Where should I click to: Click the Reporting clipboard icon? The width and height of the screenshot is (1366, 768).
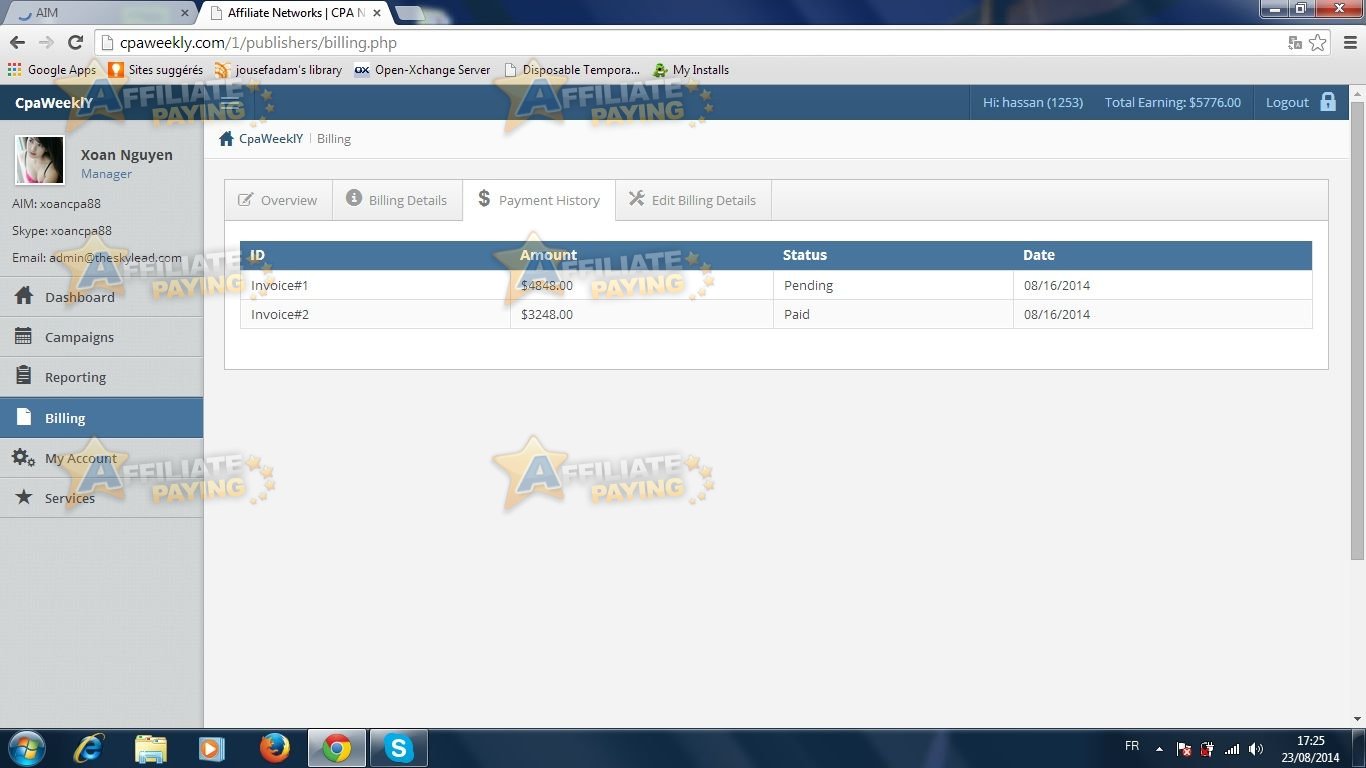[24, 376]
